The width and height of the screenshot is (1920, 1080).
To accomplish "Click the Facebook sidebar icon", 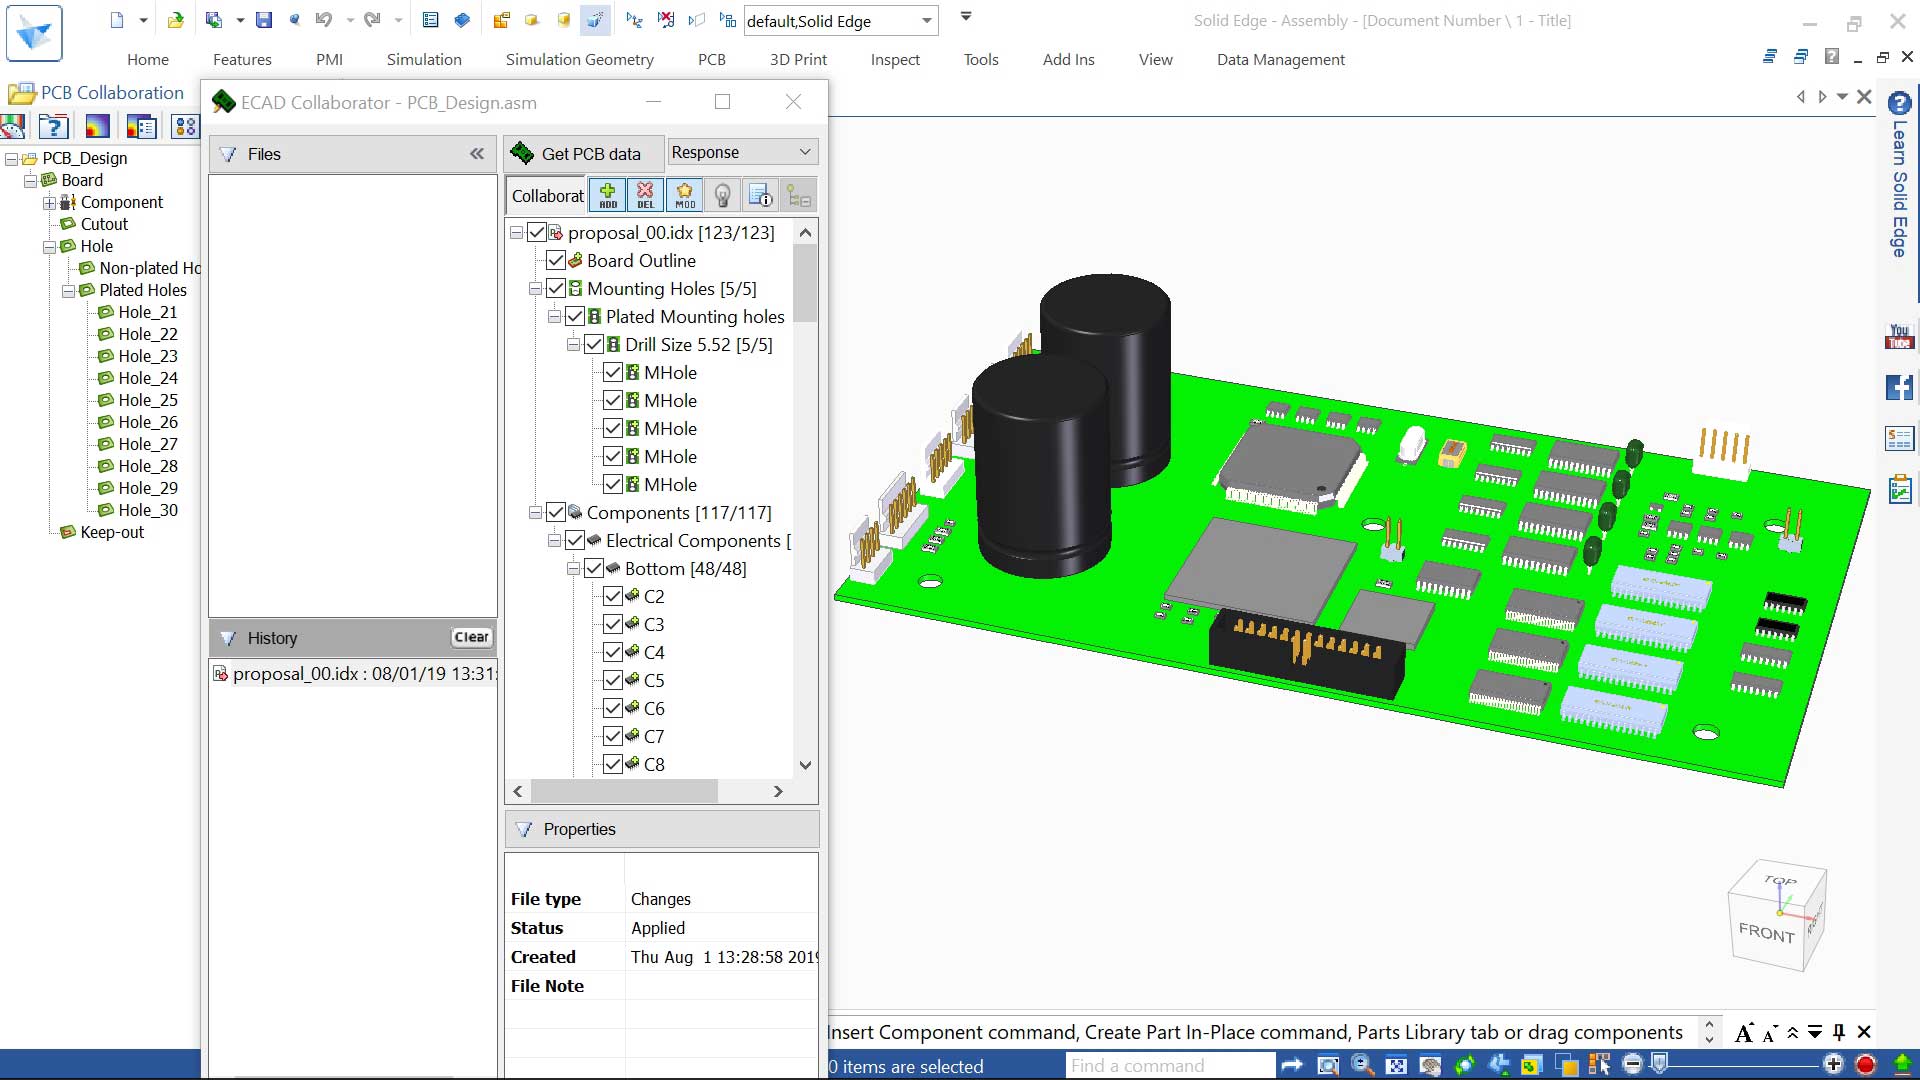I will 1899,388.
